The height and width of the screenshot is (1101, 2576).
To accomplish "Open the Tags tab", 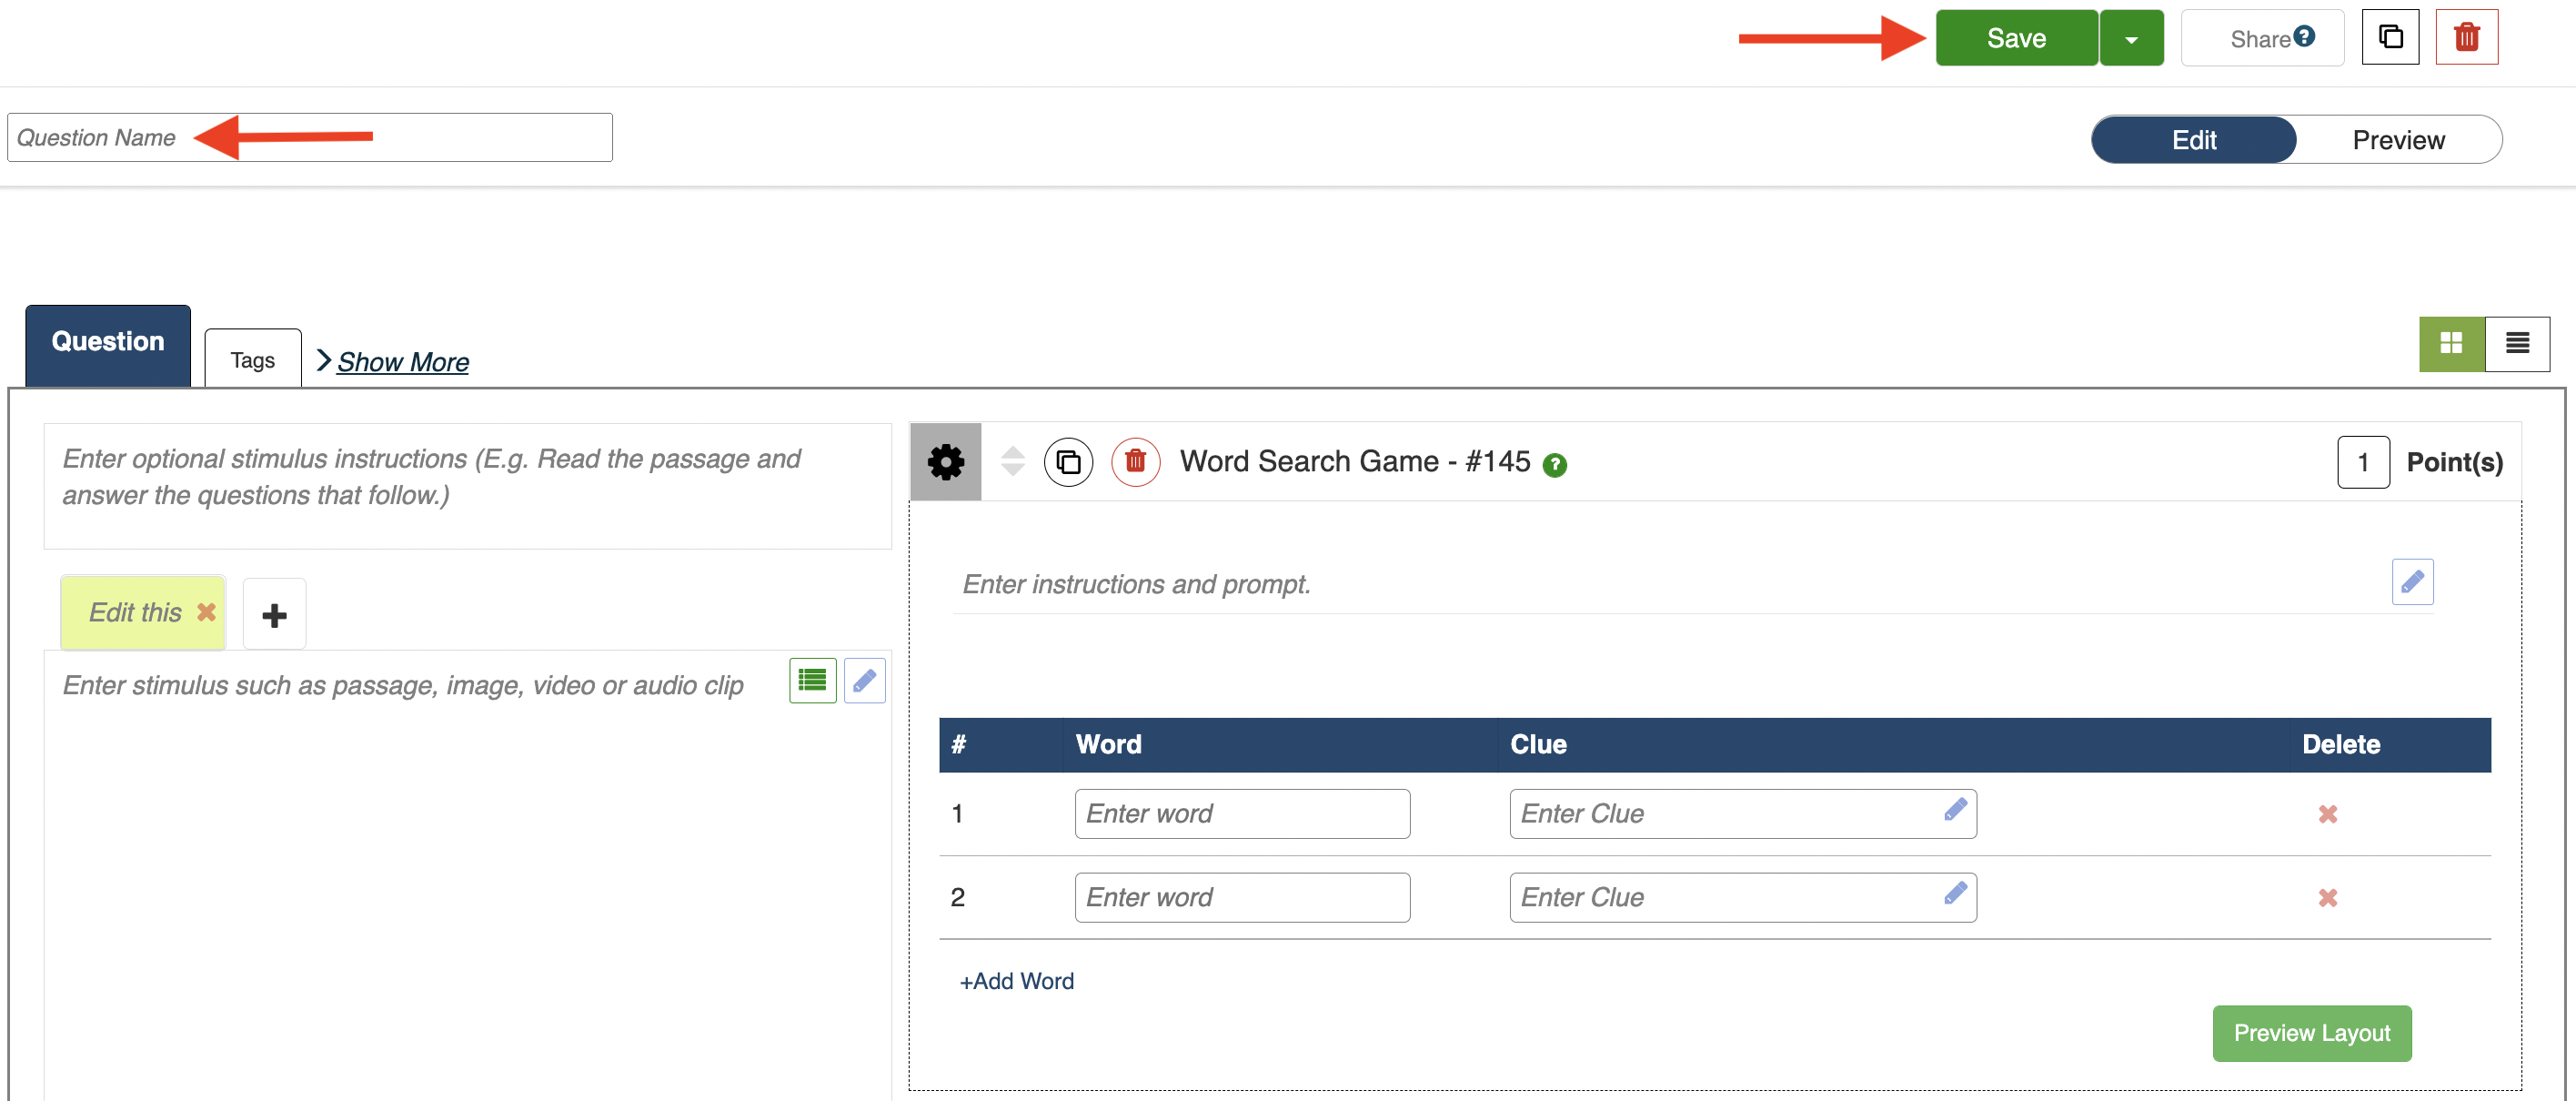I will [x=252, y=360].
